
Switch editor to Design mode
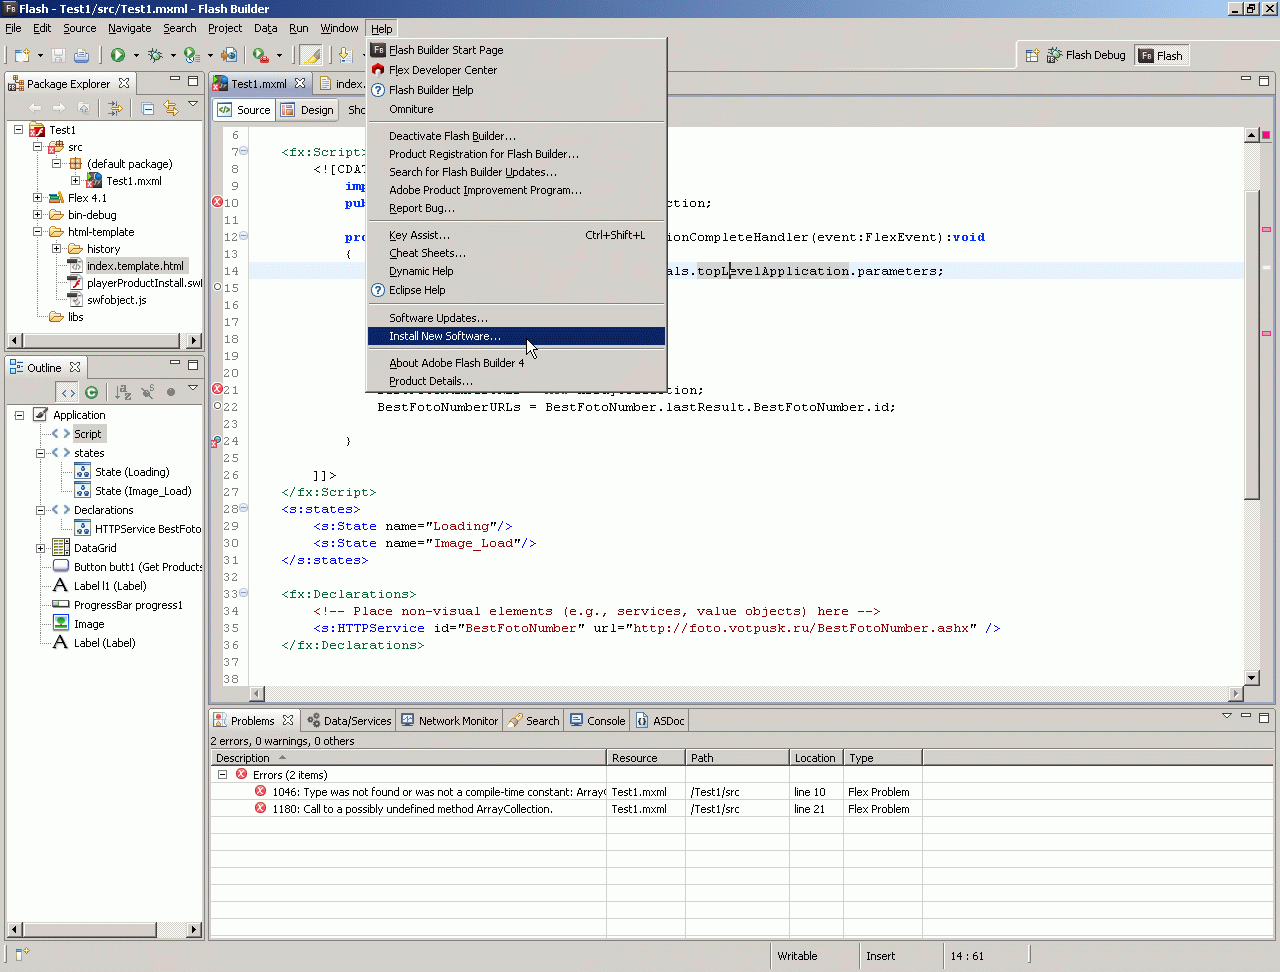(x=308, y=110)
